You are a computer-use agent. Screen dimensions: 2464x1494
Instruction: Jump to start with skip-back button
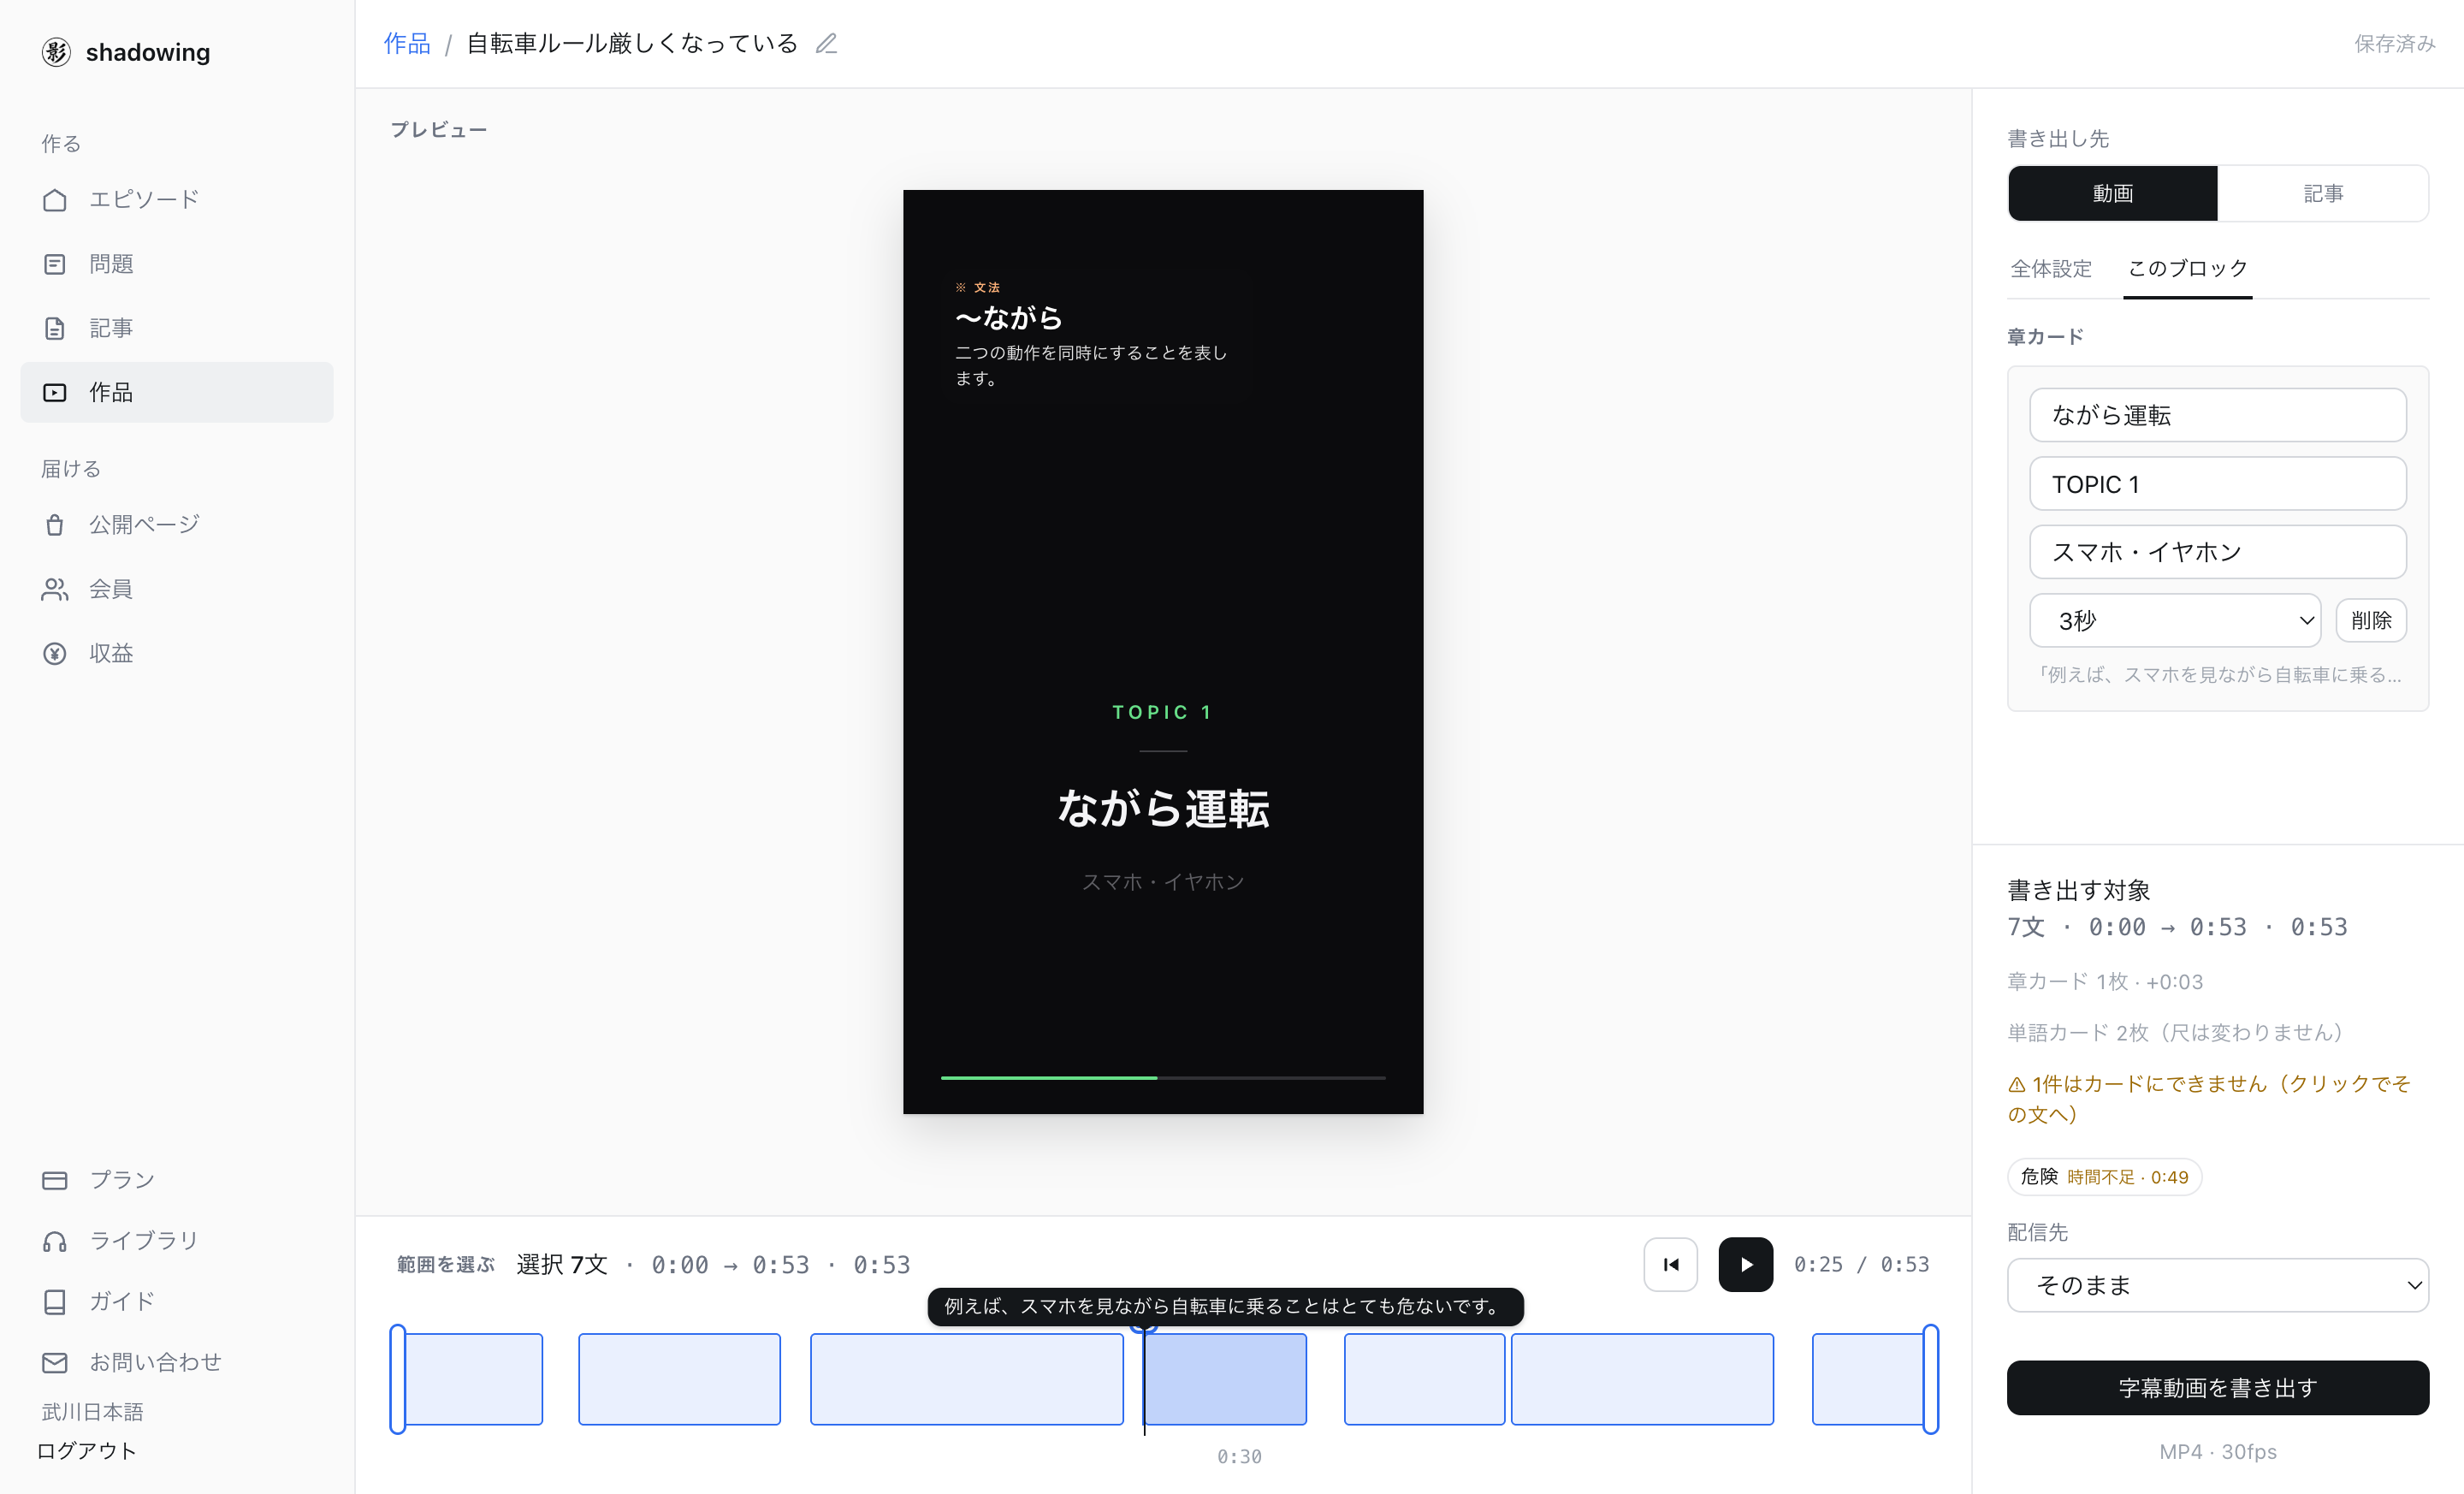coord(1670,1264)
